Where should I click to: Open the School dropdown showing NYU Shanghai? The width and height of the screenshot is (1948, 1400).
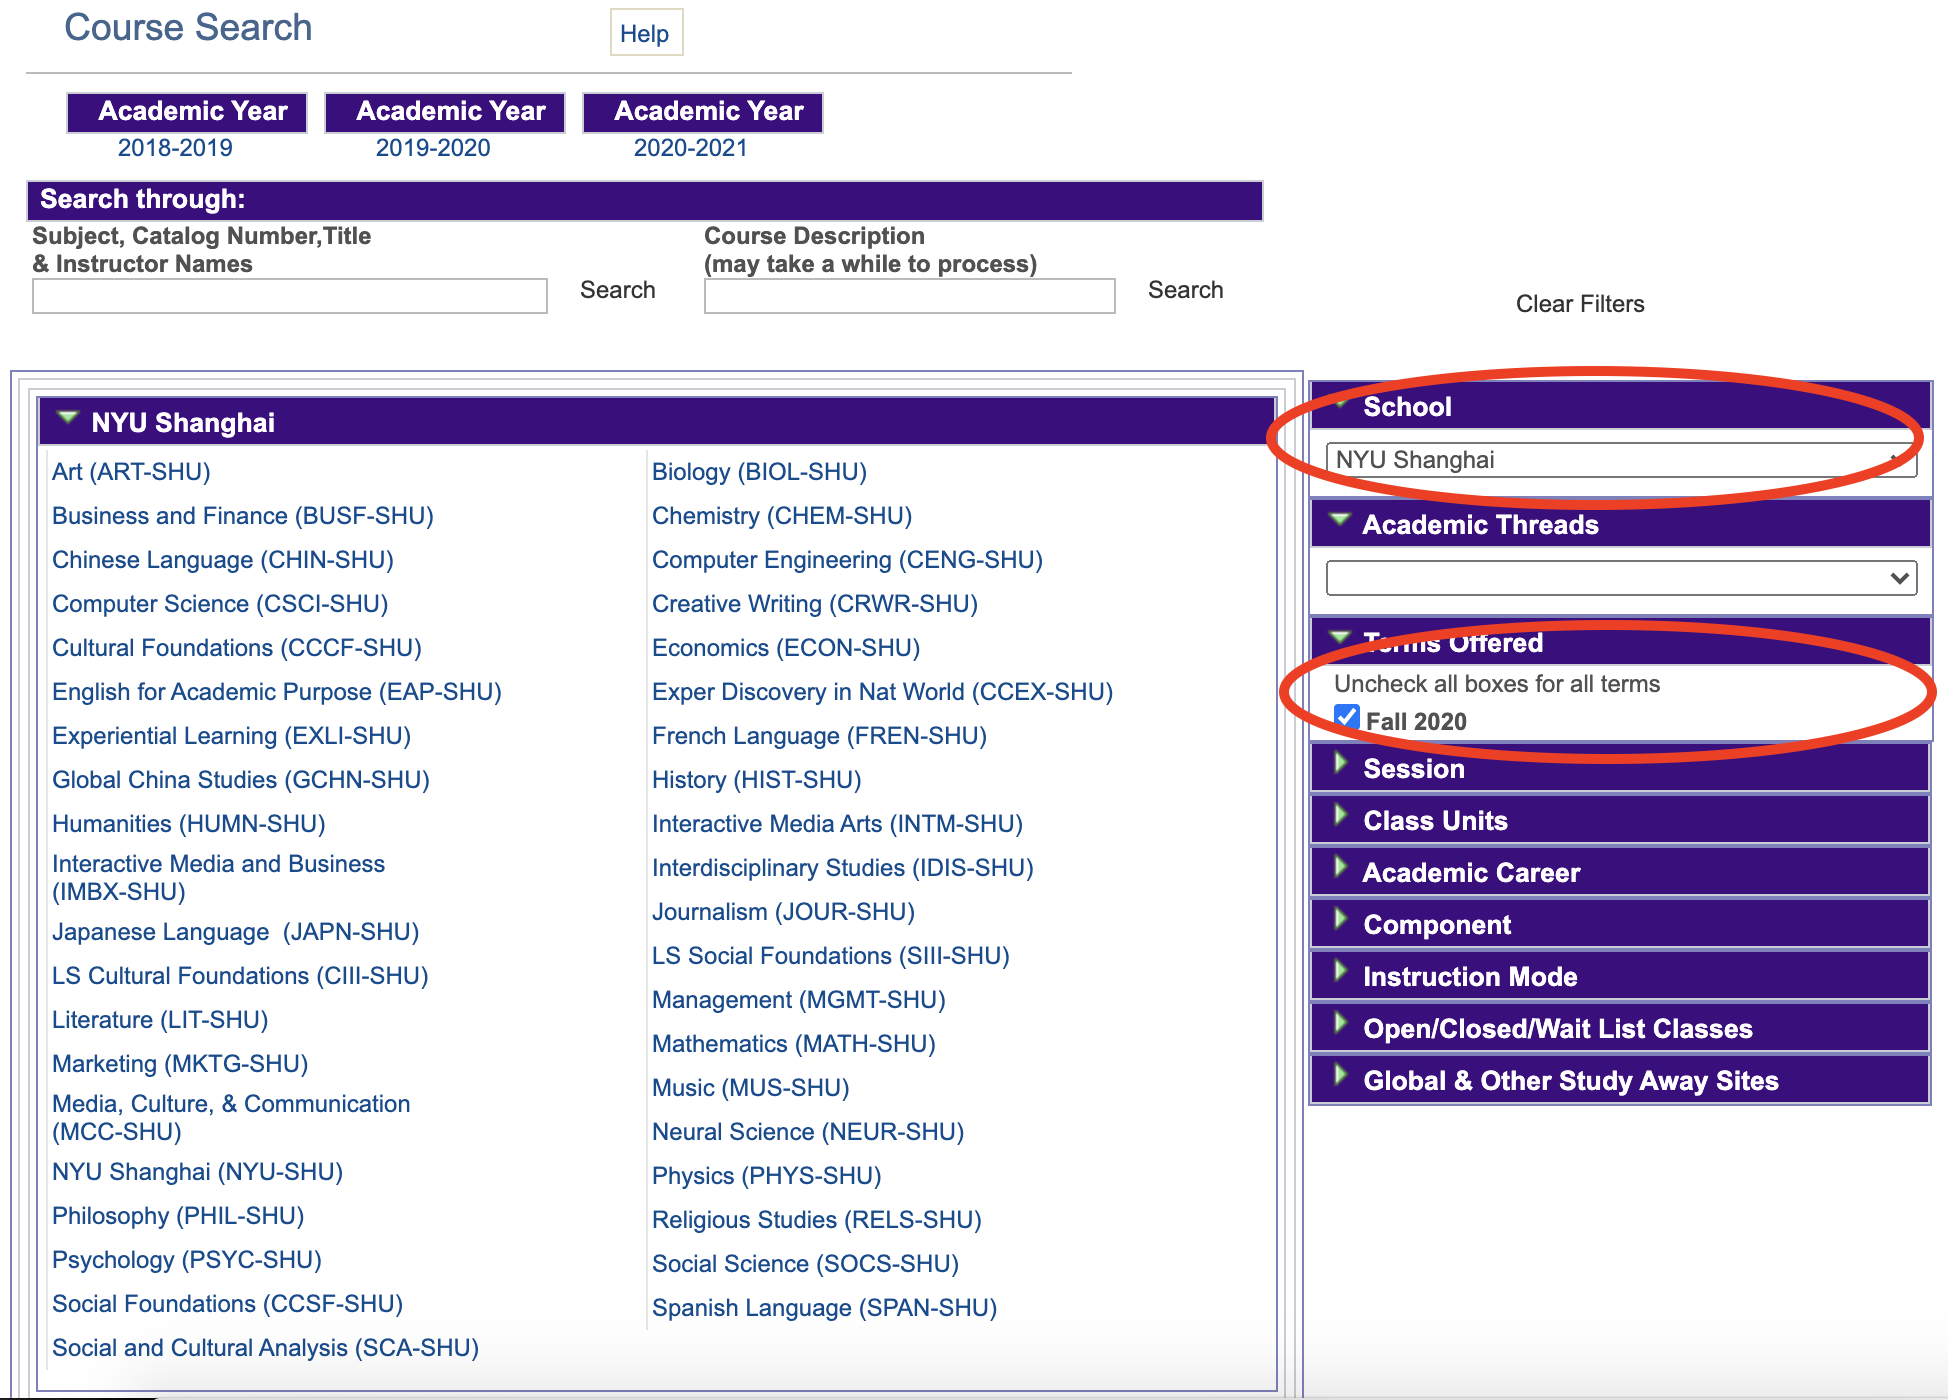pyautogui.click(x=1620, y=460)
